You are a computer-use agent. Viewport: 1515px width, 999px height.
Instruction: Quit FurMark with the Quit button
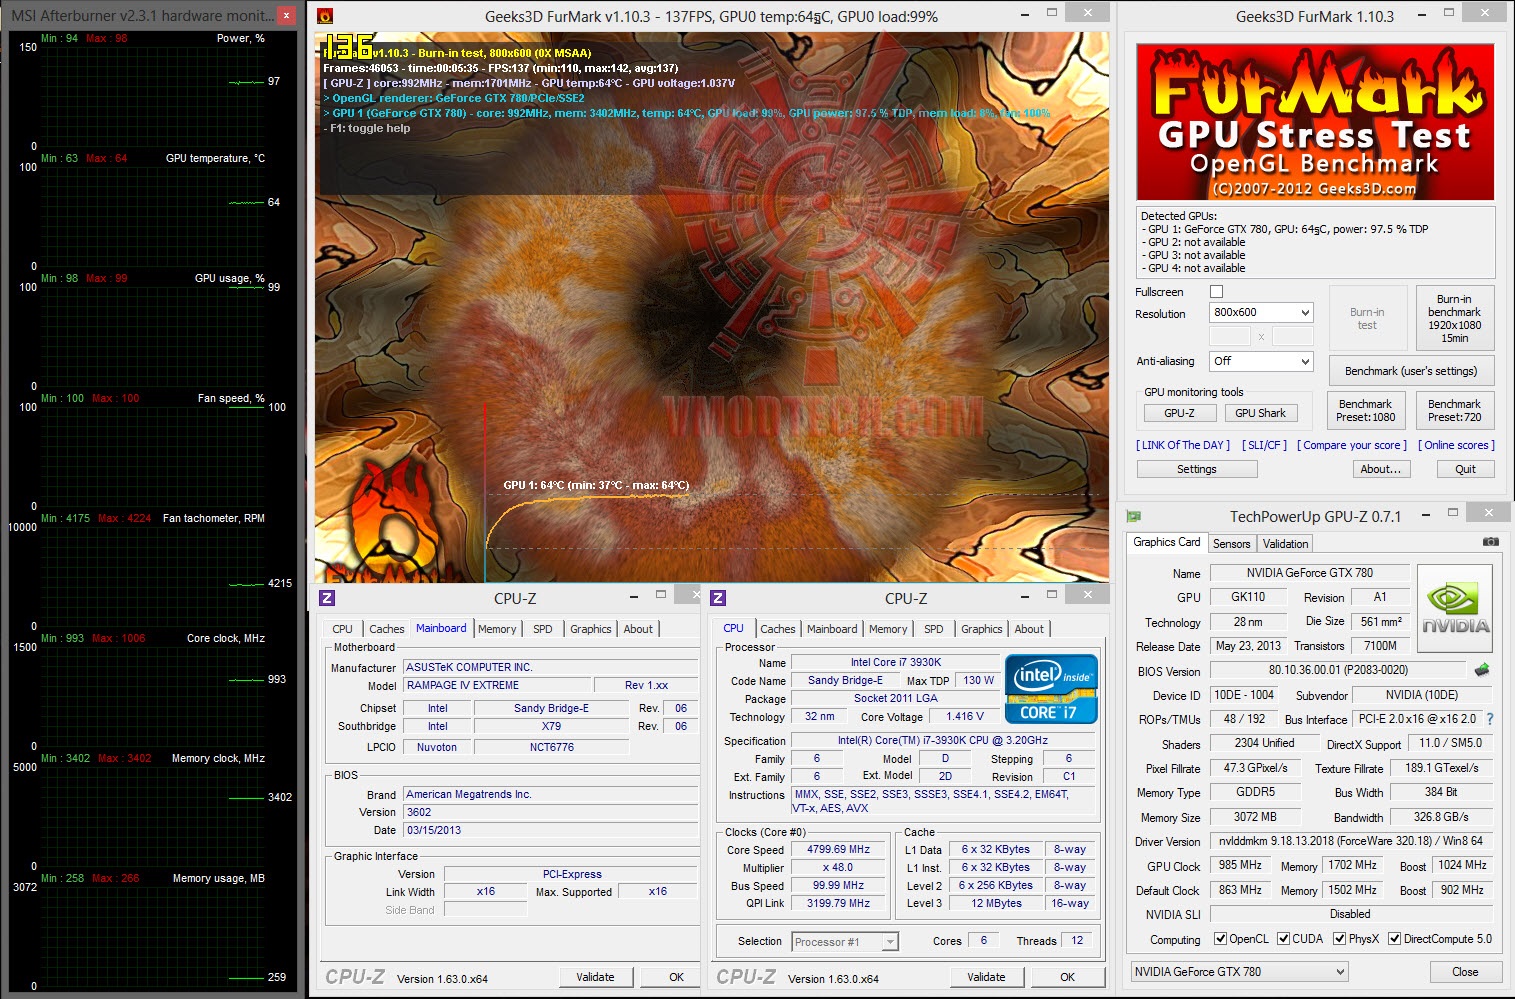click(x=1465, y=469)
